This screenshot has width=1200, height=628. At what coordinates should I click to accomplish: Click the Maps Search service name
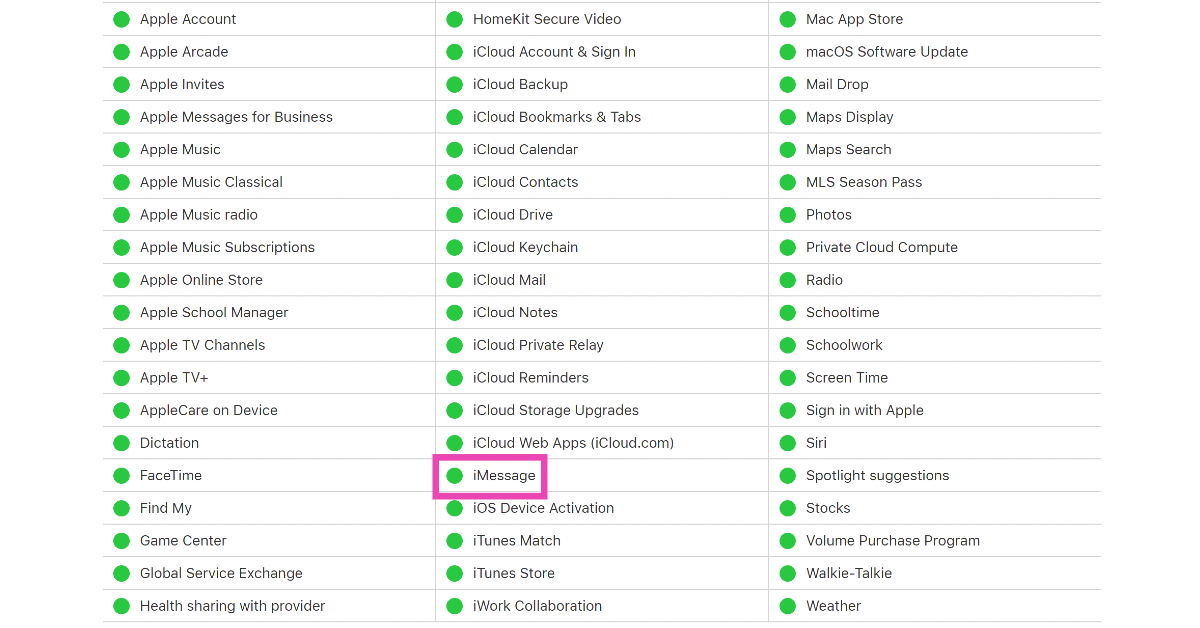click(848, 150)
